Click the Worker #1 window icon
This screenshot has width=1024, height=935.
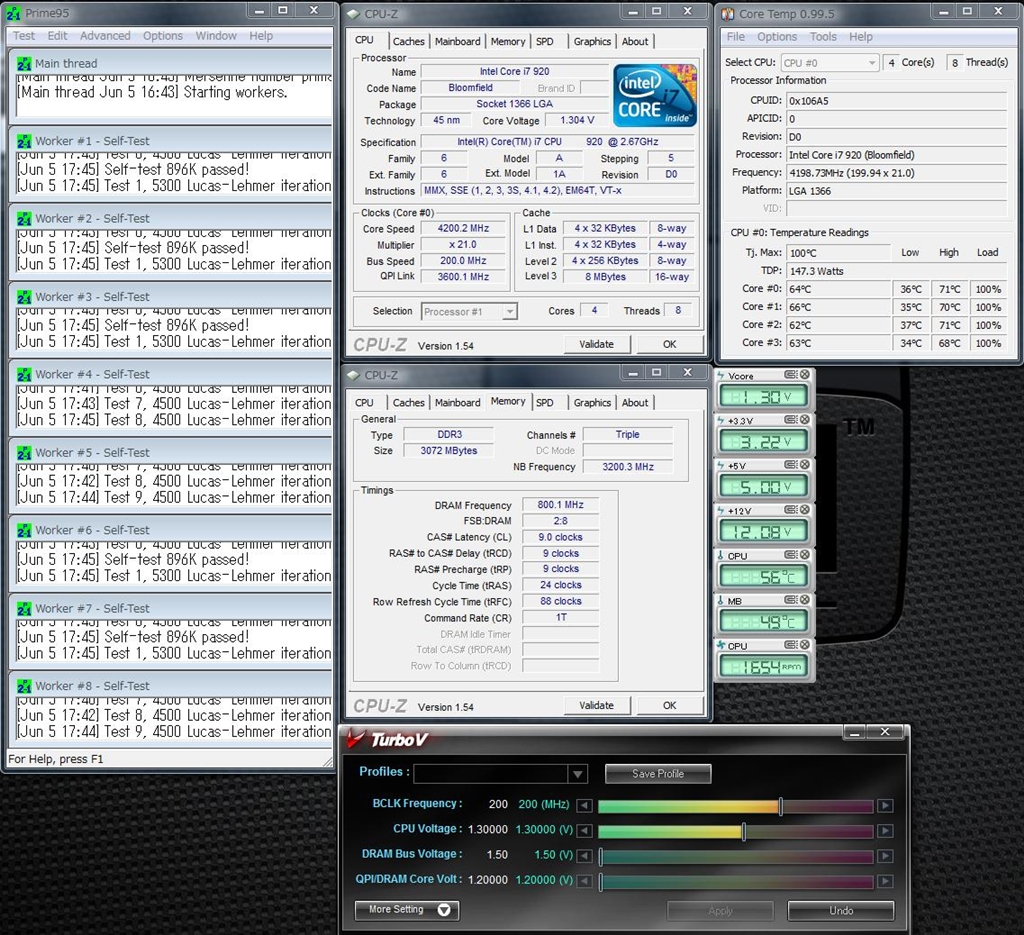[x=24, y=142]
